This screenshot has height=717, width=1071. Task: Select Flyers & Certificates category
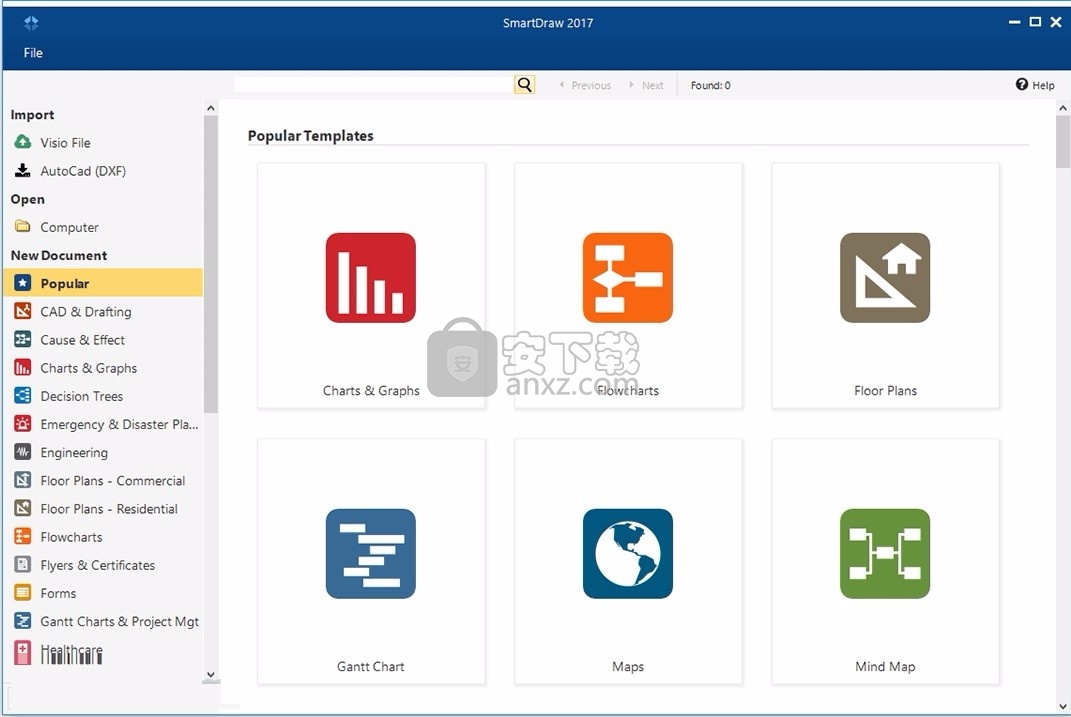click(x=98, y=565)
